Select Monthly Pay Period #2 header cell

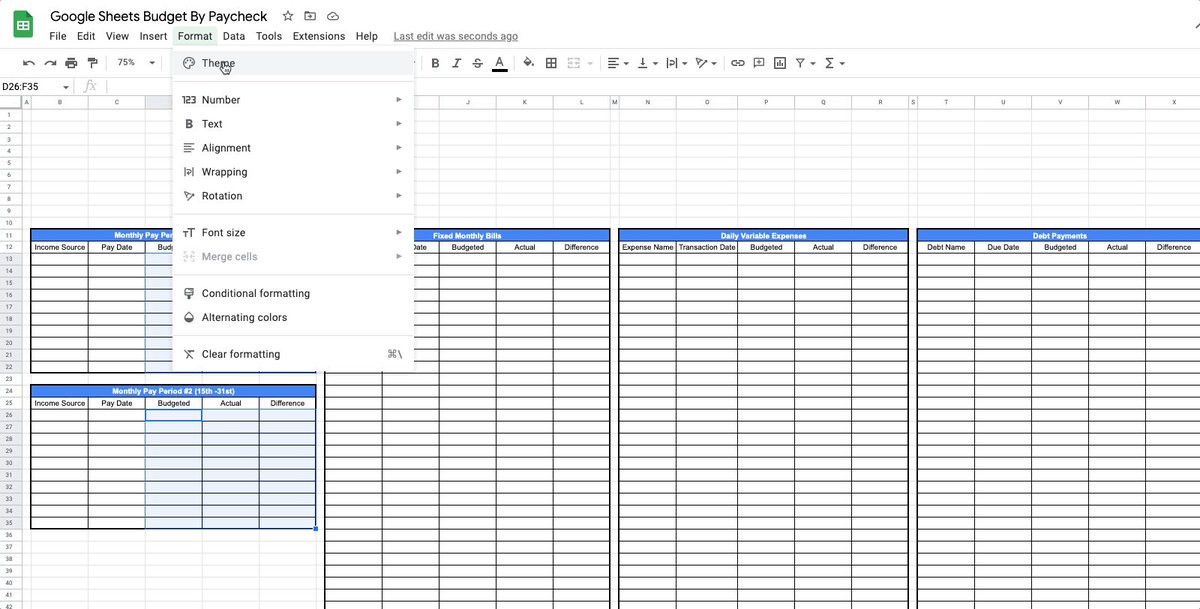[173, 392]
